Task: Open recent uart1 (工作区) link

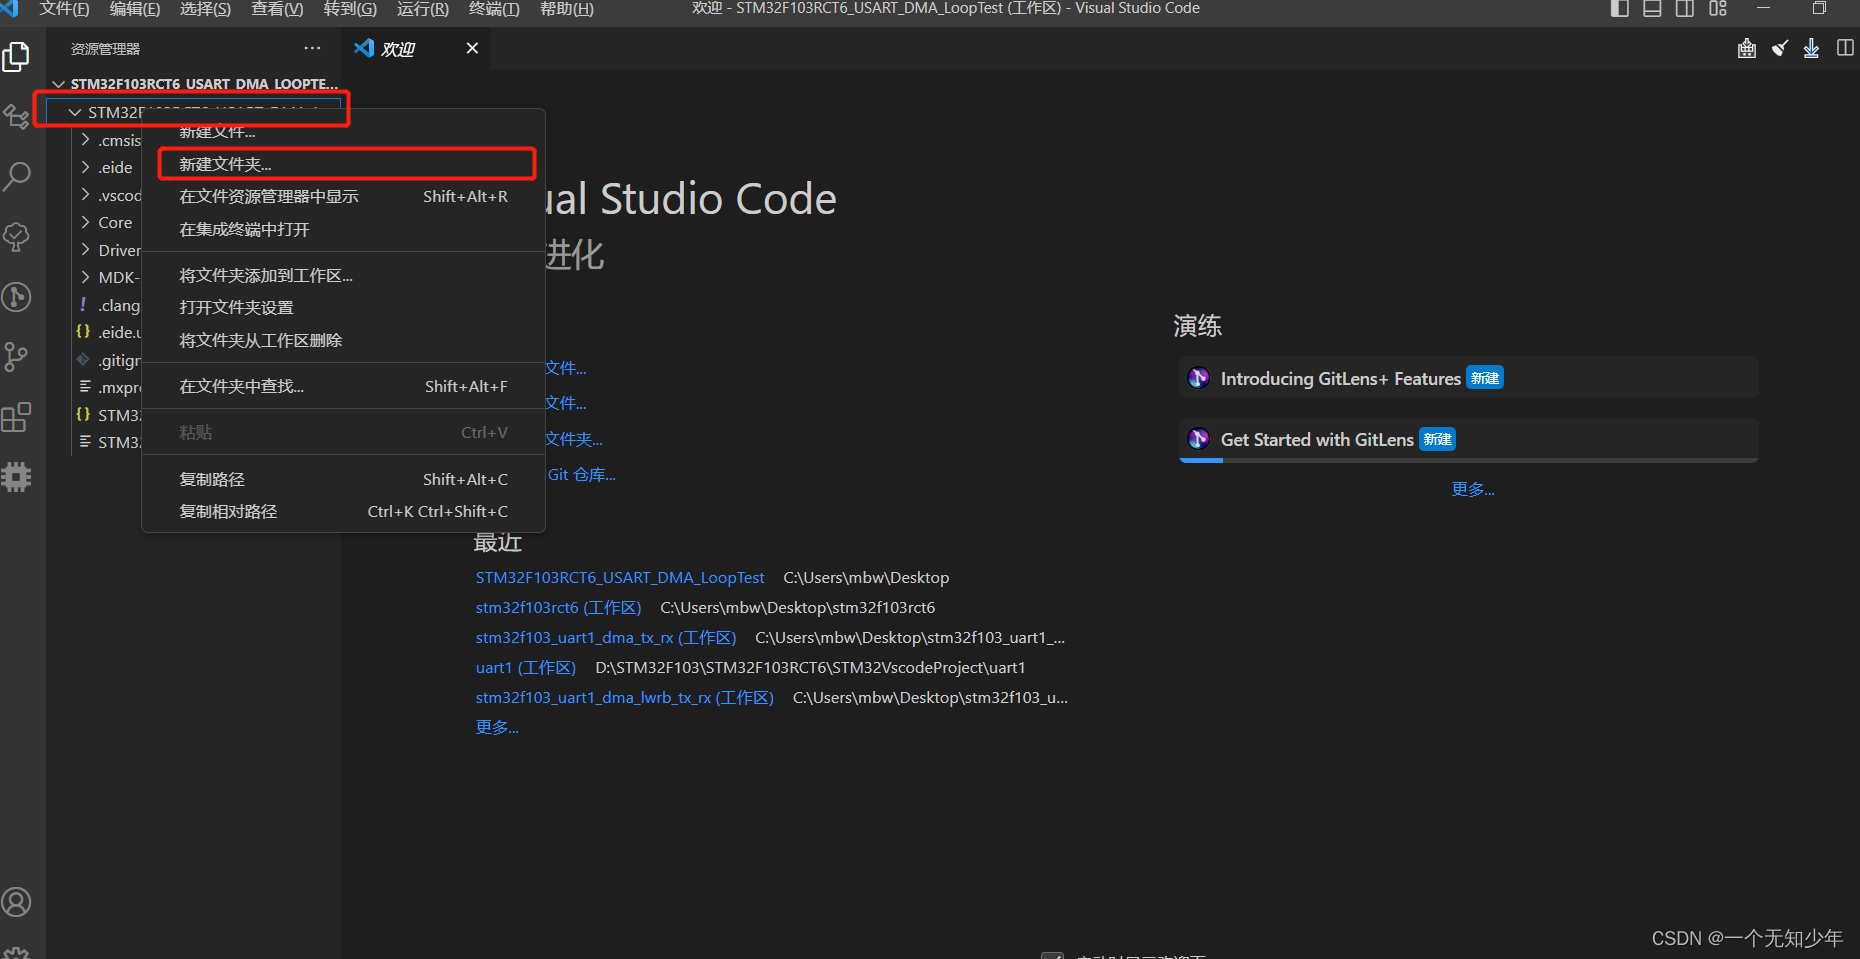Action: pyautogui.click(x=526, y=667)
